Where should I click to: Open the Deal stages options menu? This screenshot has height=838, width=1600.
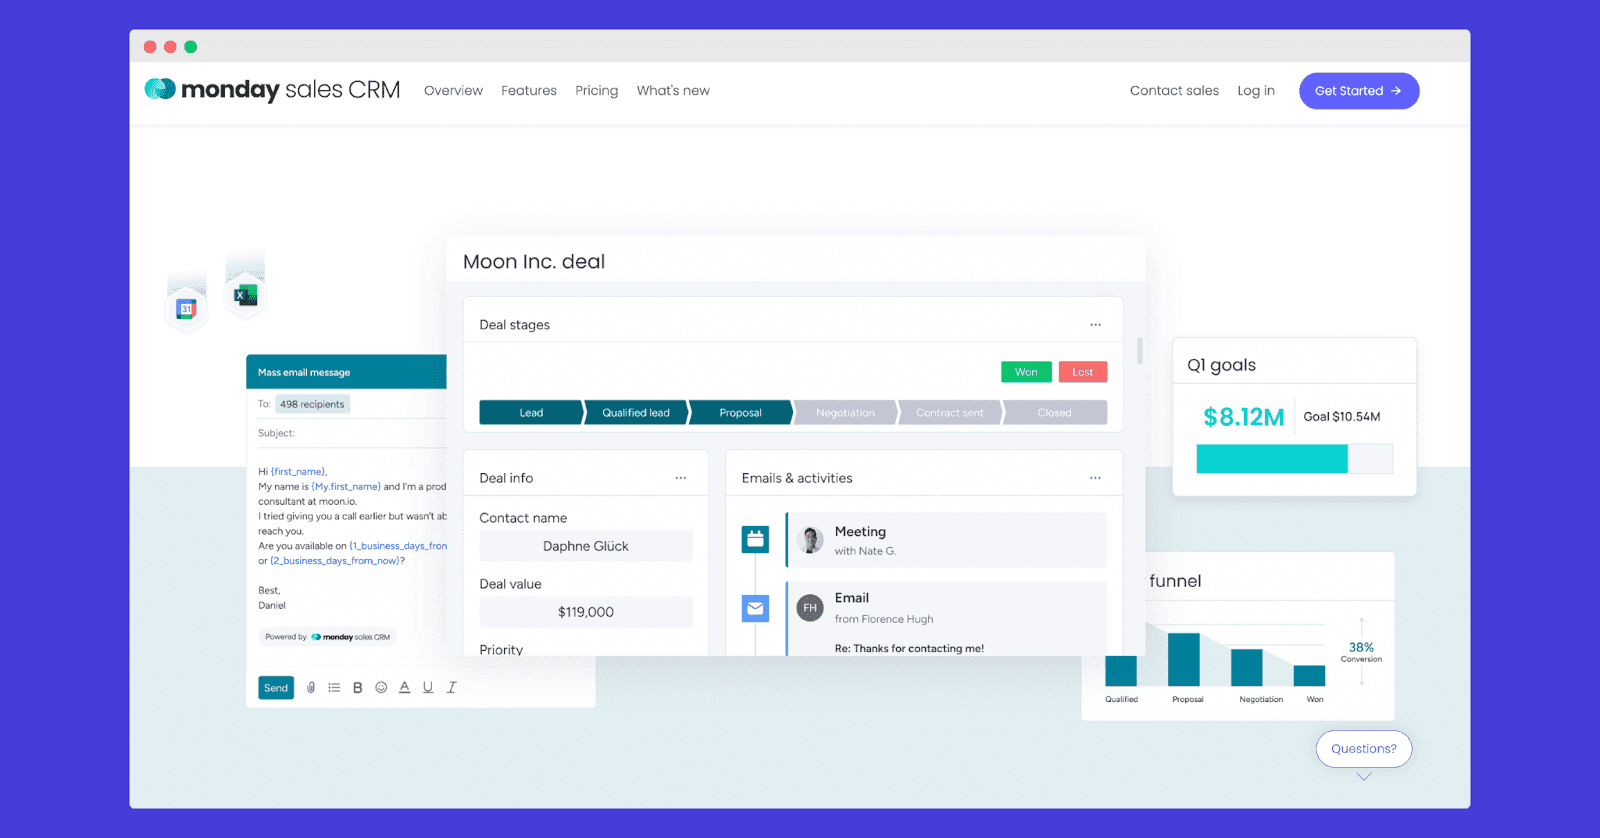click(x=1095, y=325)
